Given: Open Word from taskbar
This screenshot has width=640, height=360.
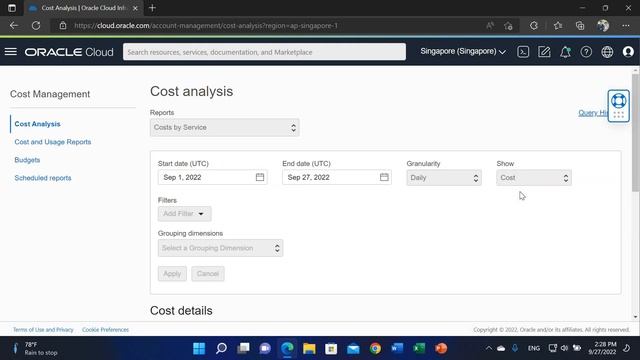Looking at the screenshot, I should pyautogui.click(x=397, y=348).
